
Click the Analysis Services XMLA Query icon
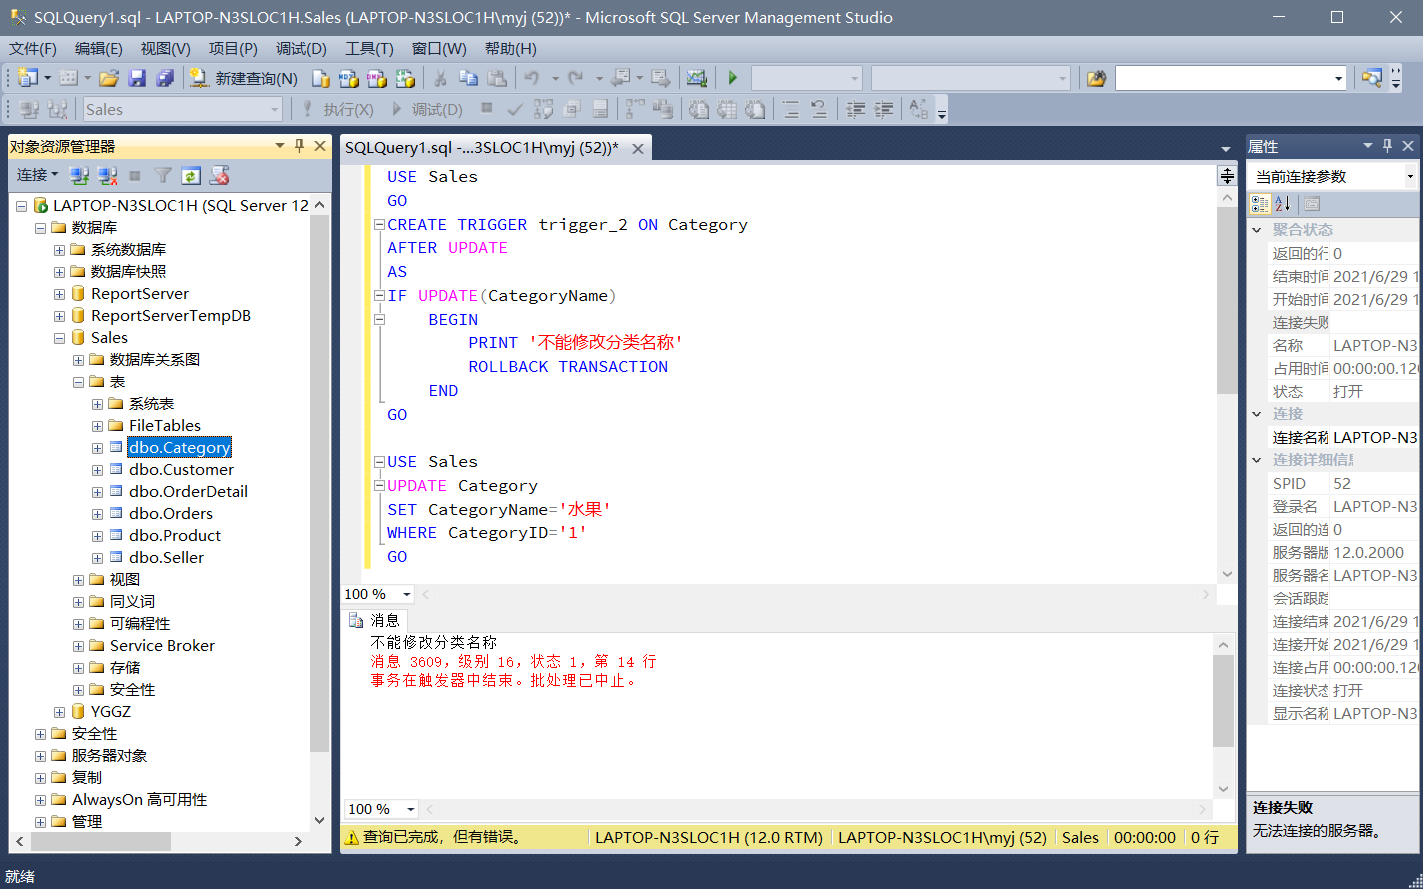click(x=404, y=78)
